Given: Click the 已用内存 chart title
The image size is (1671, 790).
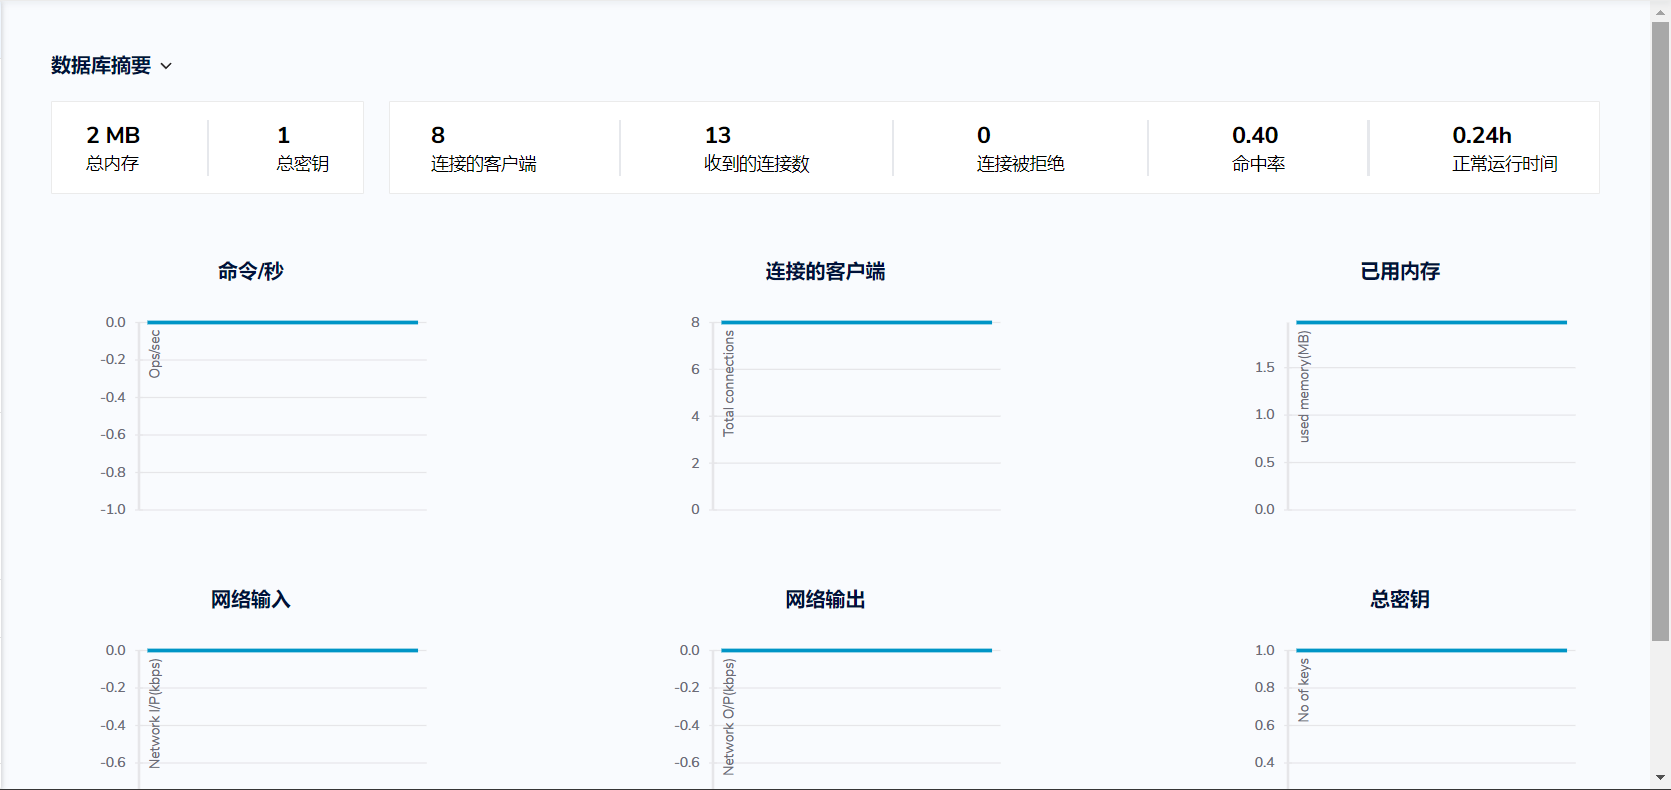Looking at the screenshot, I should (1400, 271).
